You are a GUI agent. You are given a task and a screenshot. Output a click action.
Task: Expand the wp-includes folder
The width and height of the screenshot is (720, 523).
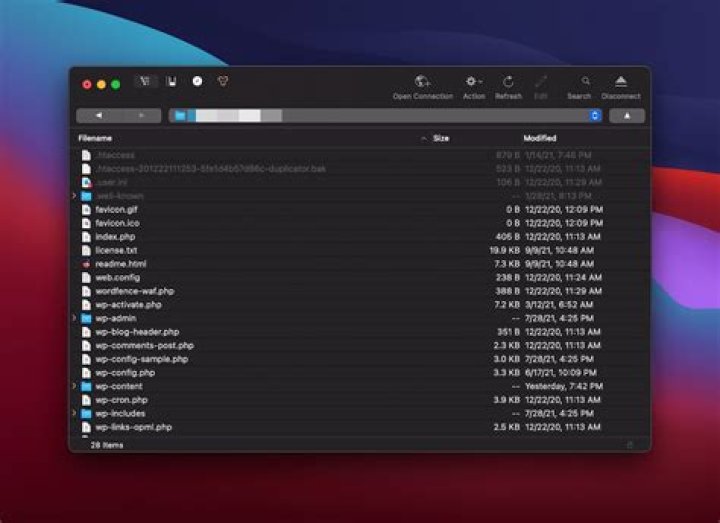click(75, 413)
